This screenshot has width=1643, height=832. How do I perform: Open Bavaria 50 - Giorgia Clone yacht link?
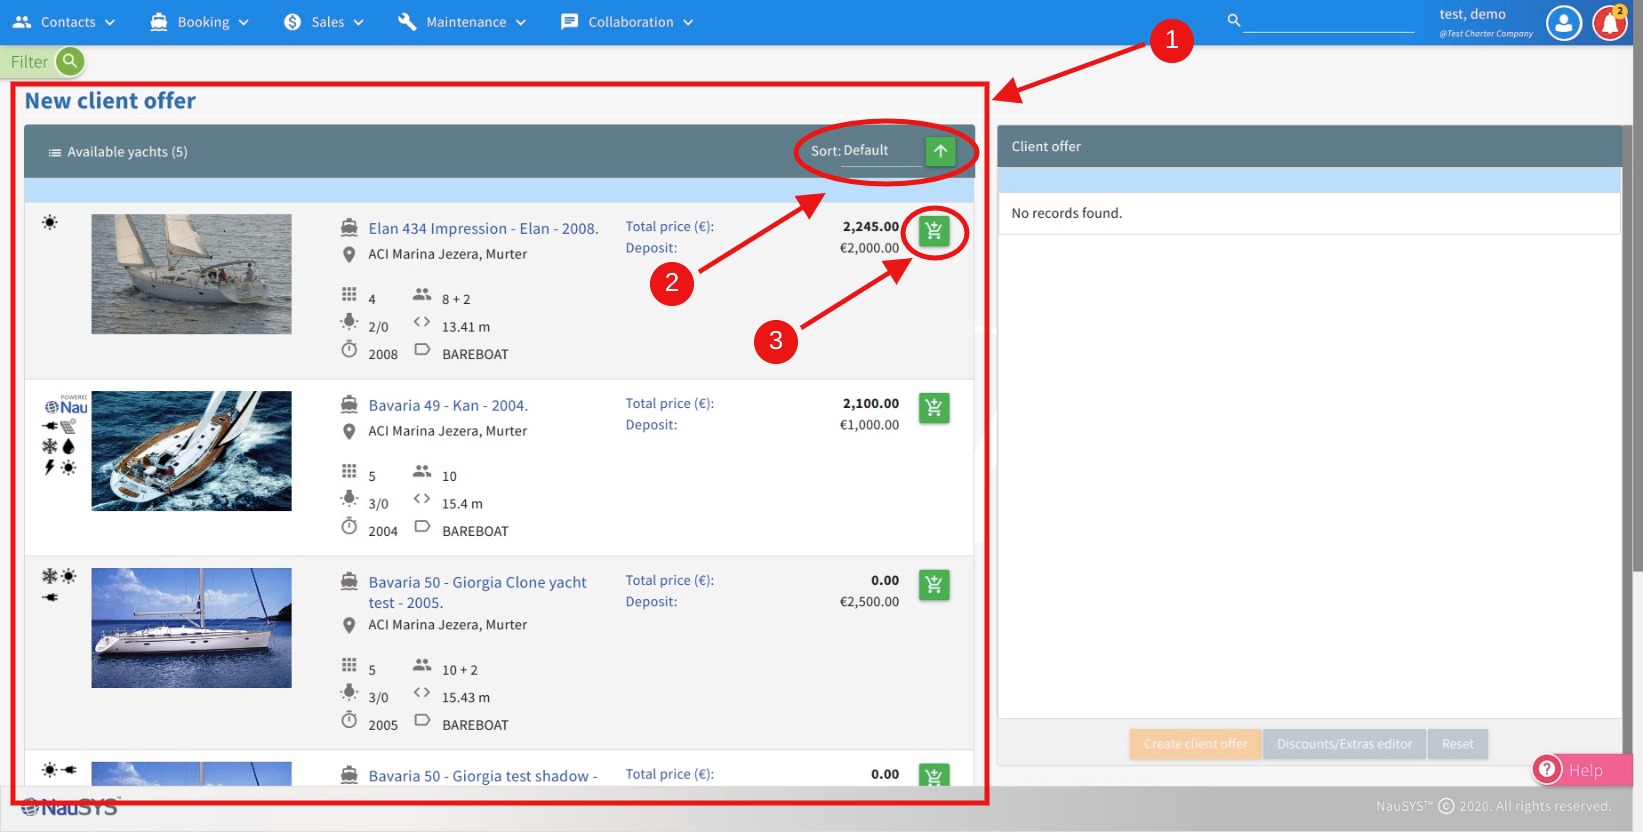477,592
